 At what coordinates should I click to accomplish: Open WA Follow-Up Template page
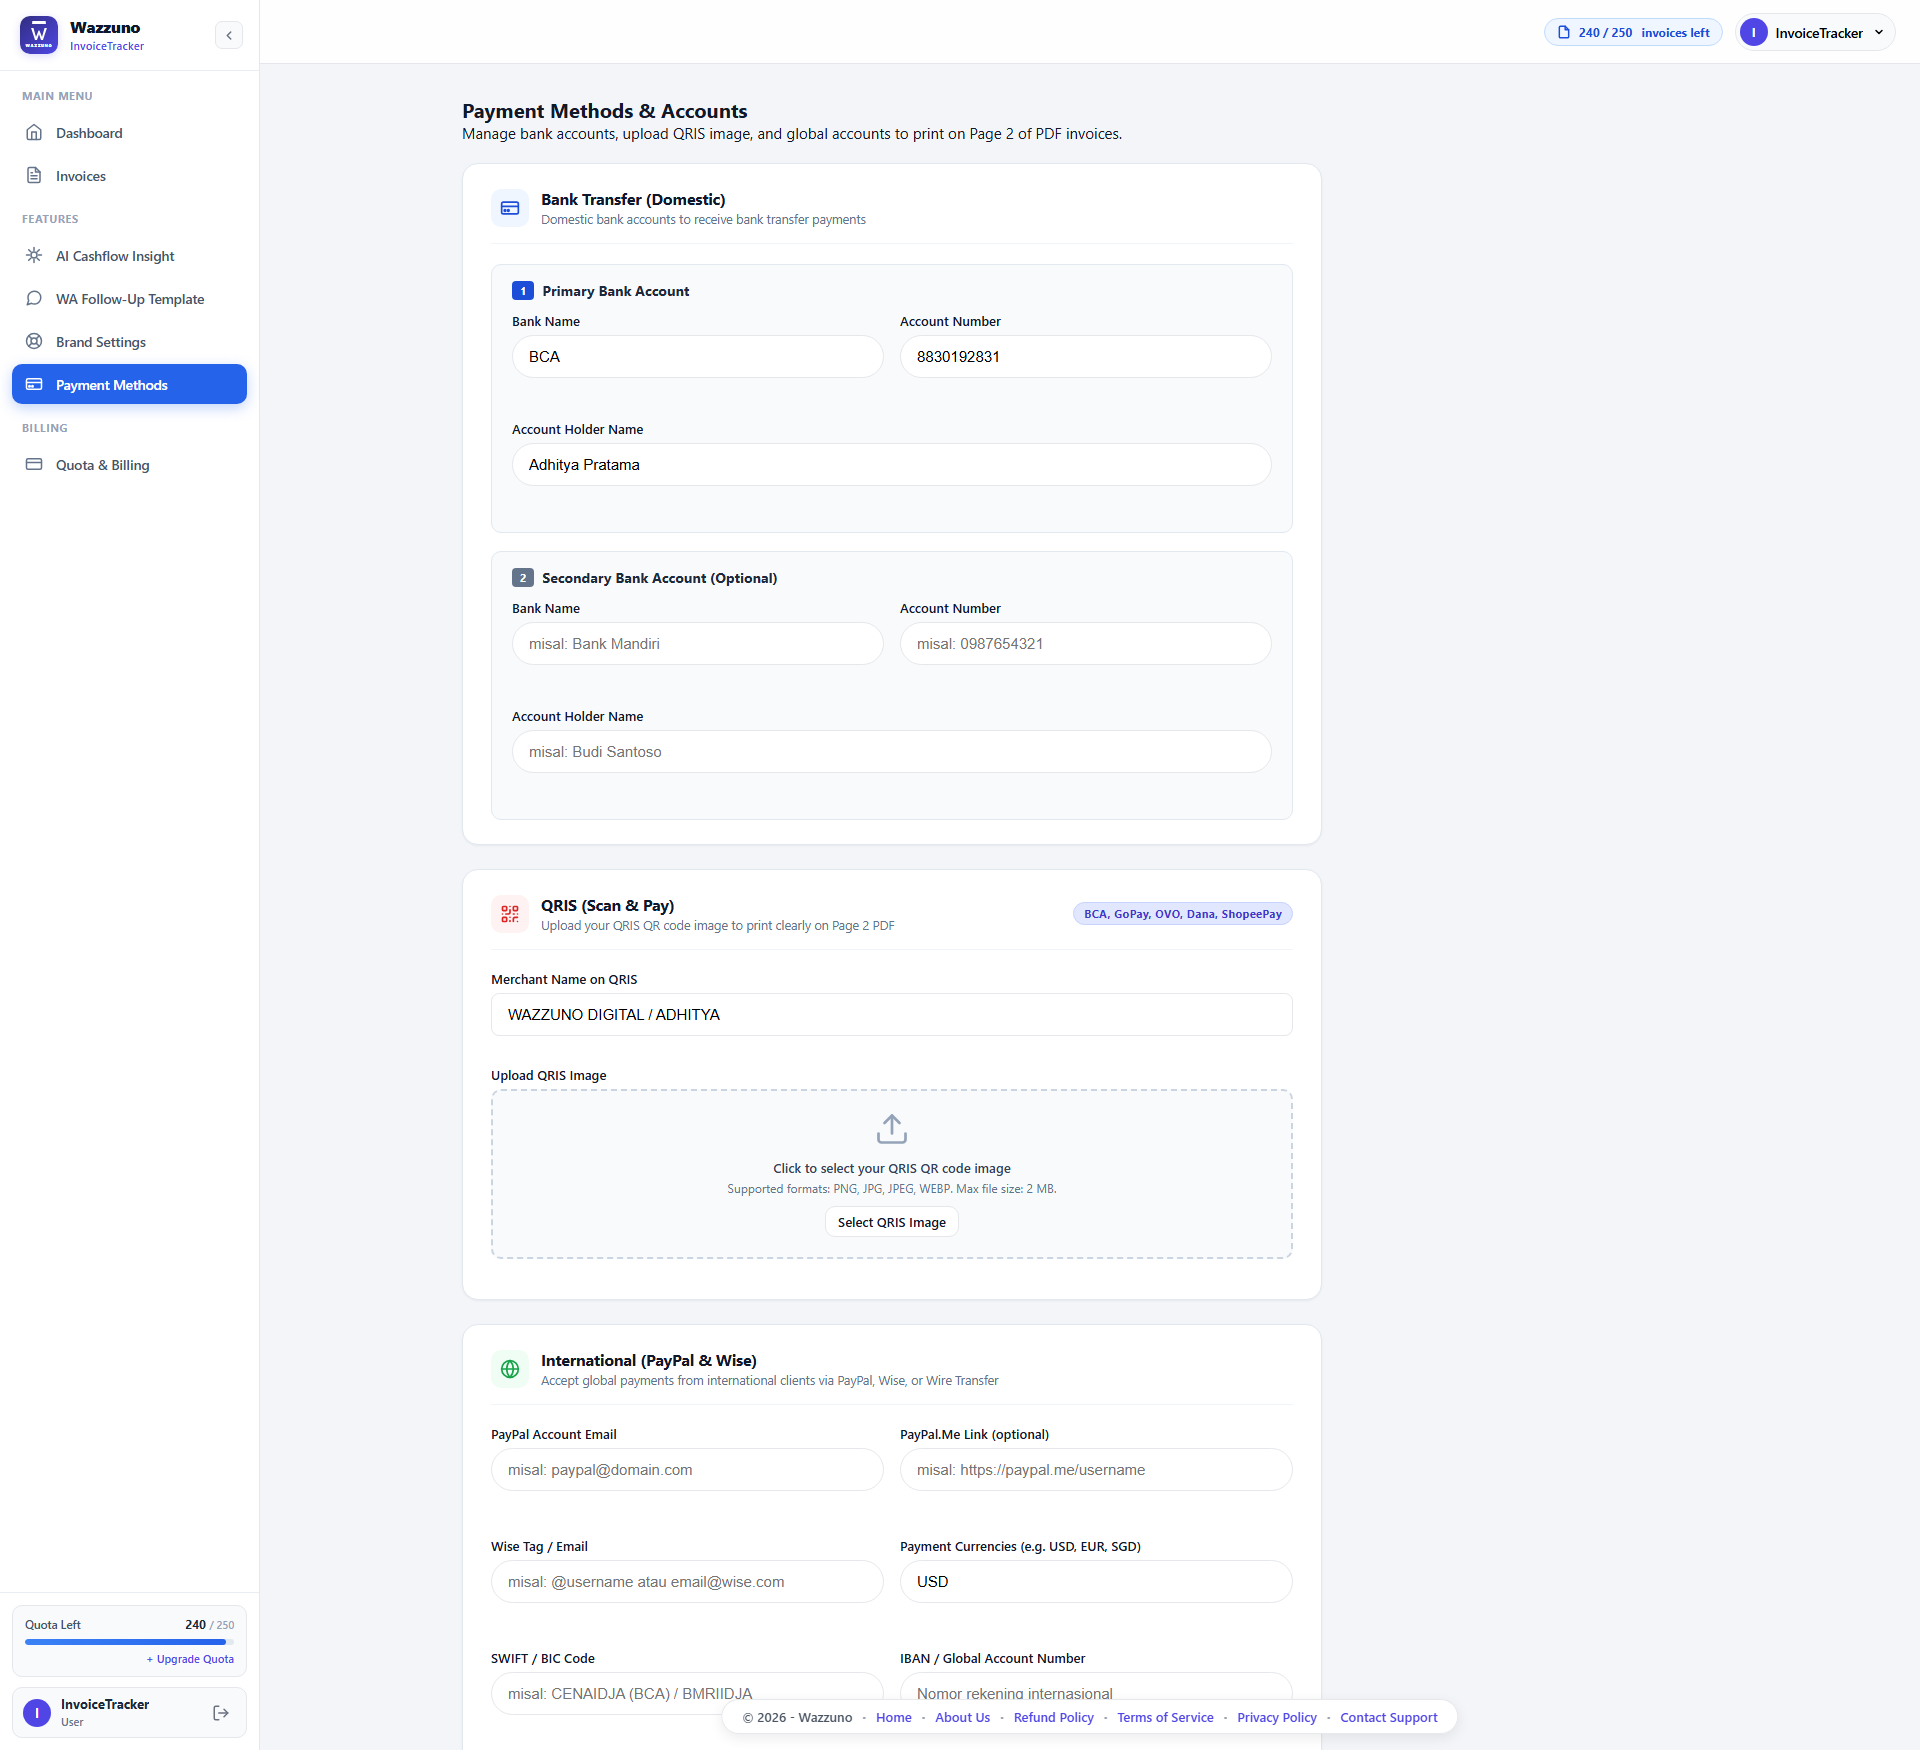129,299
